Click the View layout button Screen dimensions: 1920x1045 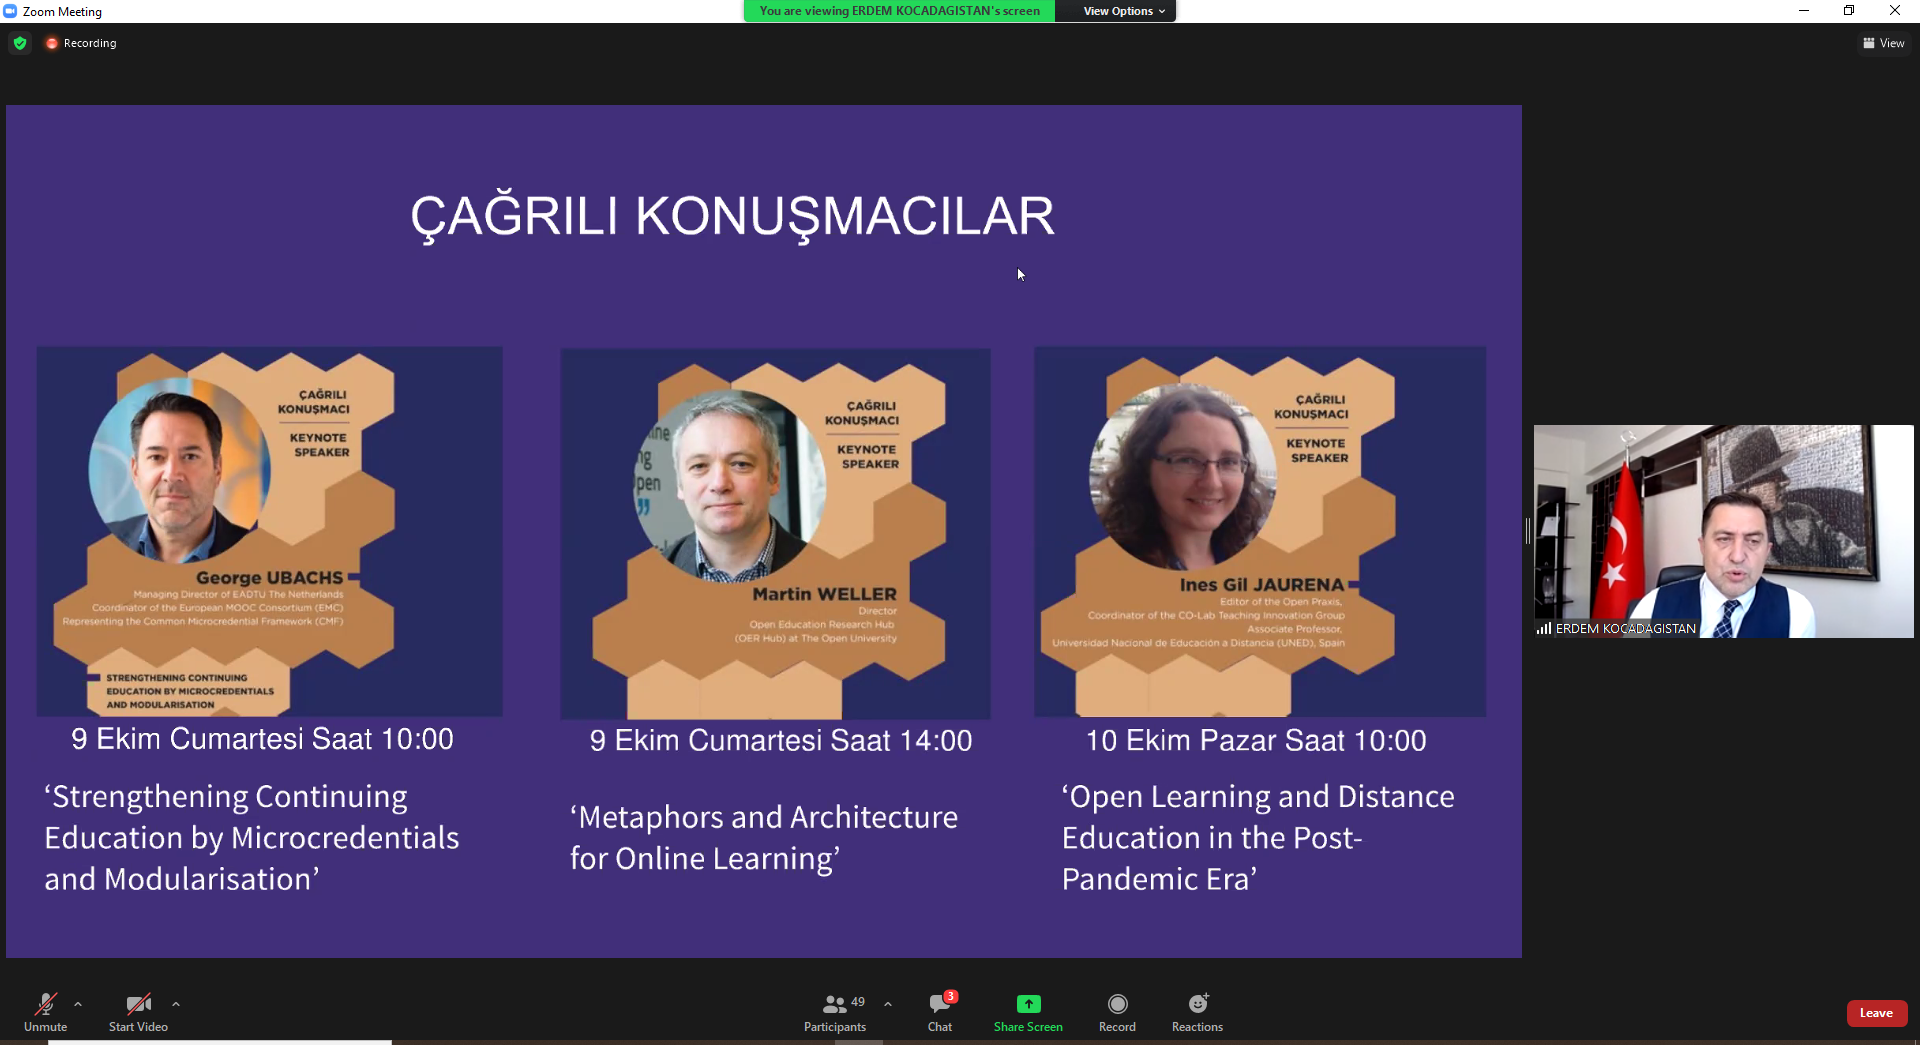click(1883, 43)
